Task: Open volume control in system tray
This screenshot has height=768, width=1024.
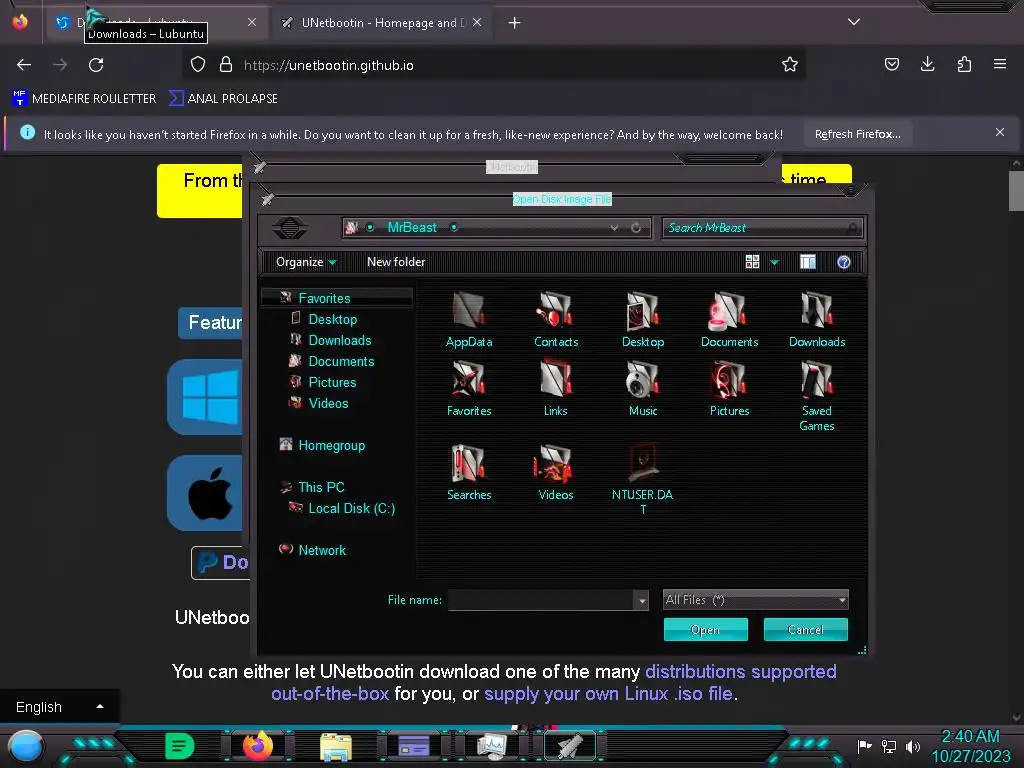Action: click(x=913, y=746)
